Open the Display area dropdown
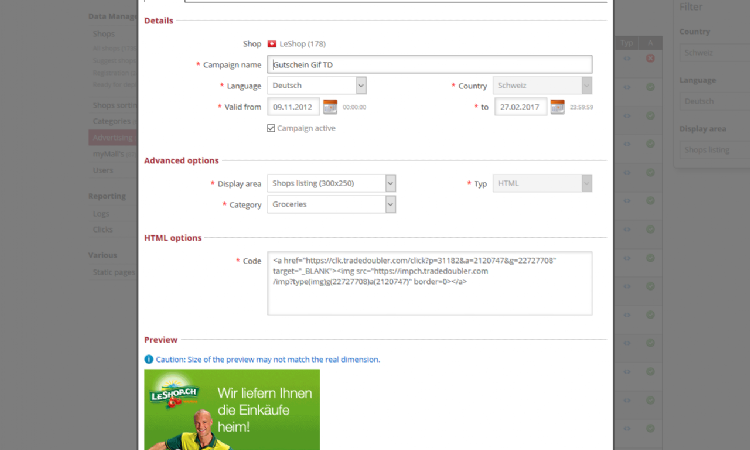The width and height of the screenshot is (750, 450). point(391,183)
